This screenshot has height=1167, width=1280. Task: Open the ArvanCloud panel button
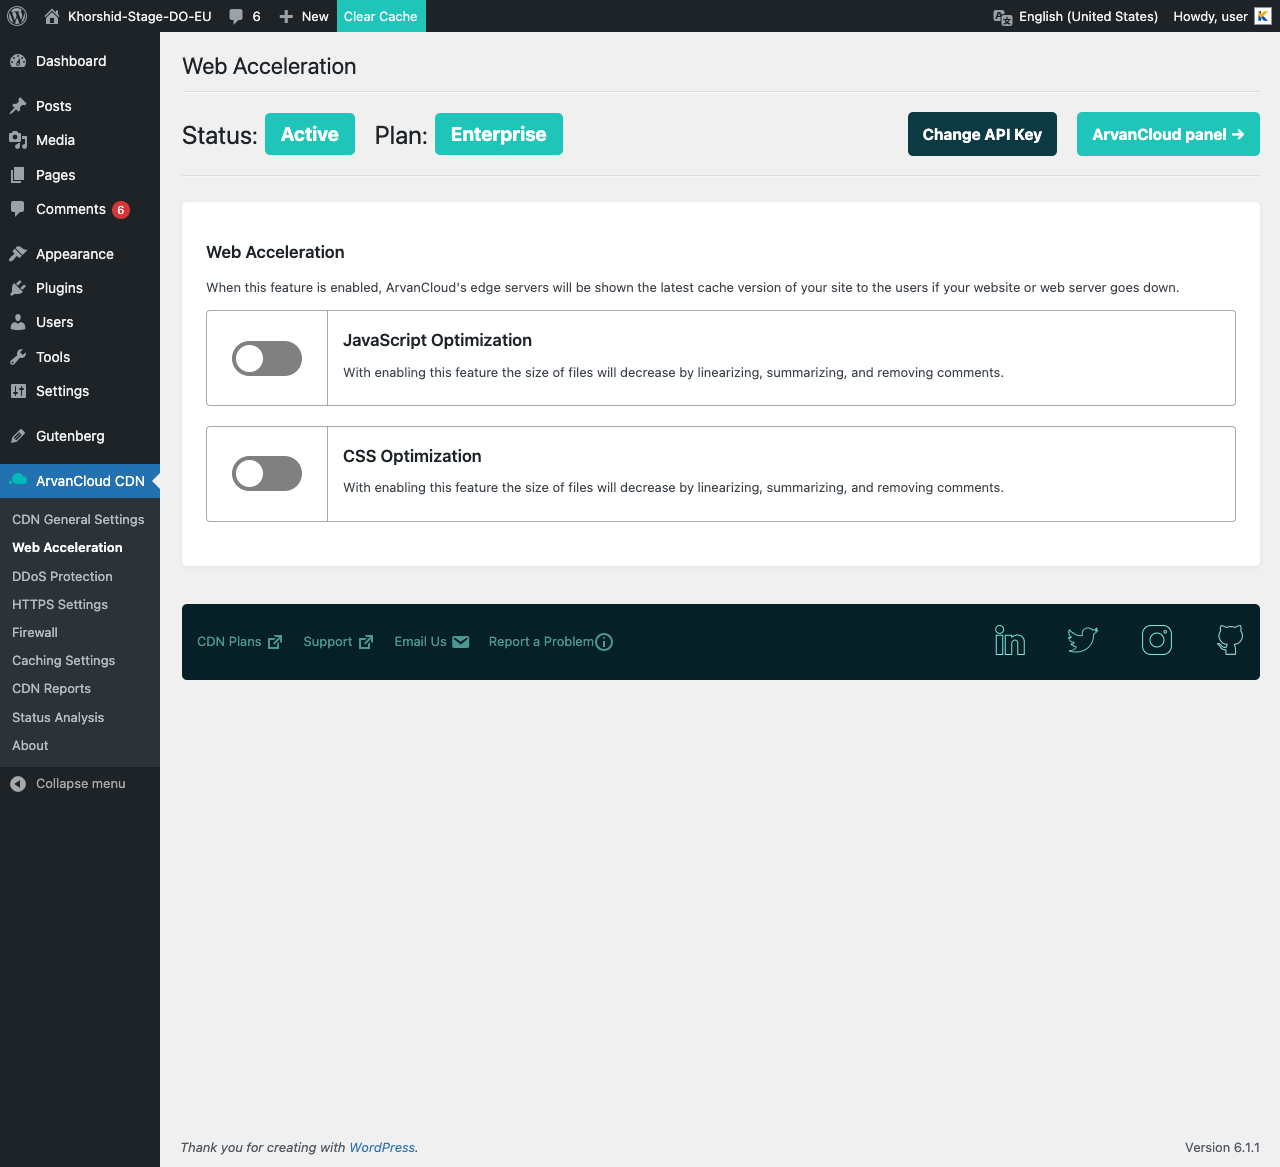[x=1168, y=134]
